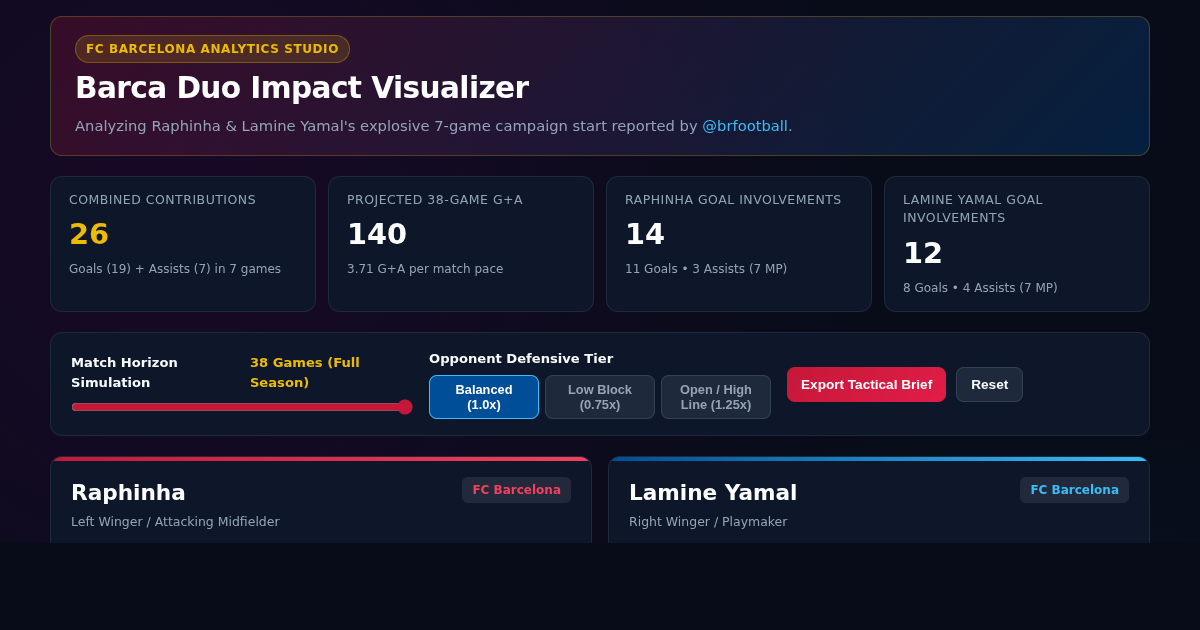This screenshot has height=630, width=1200.
Task: Click '11 Goals • 3 Assists (7 MP)' text
Action: tap(706, 269)
